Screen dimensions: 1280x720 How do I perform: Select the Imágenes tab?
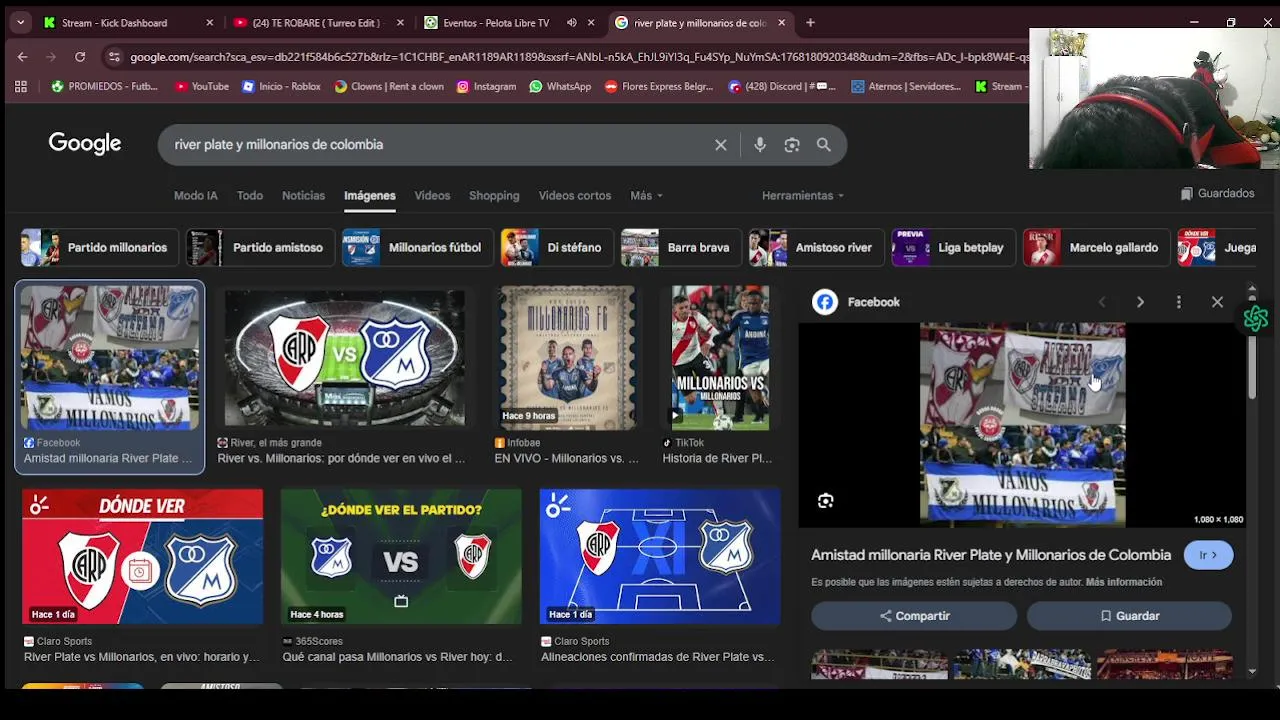pos(370,196)
